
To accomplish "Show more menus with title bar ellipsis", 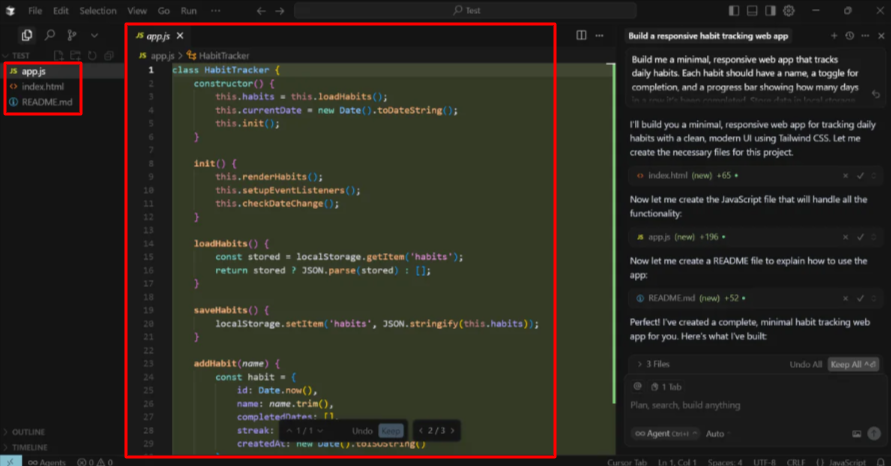I will [x=215, y=11].
